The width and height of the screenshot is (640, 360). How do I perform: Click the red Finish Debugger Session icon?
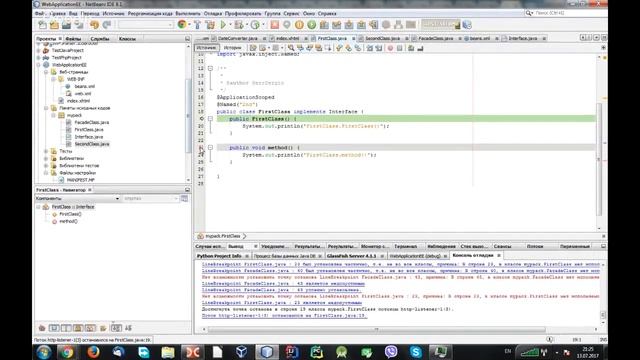click(274, 25)
